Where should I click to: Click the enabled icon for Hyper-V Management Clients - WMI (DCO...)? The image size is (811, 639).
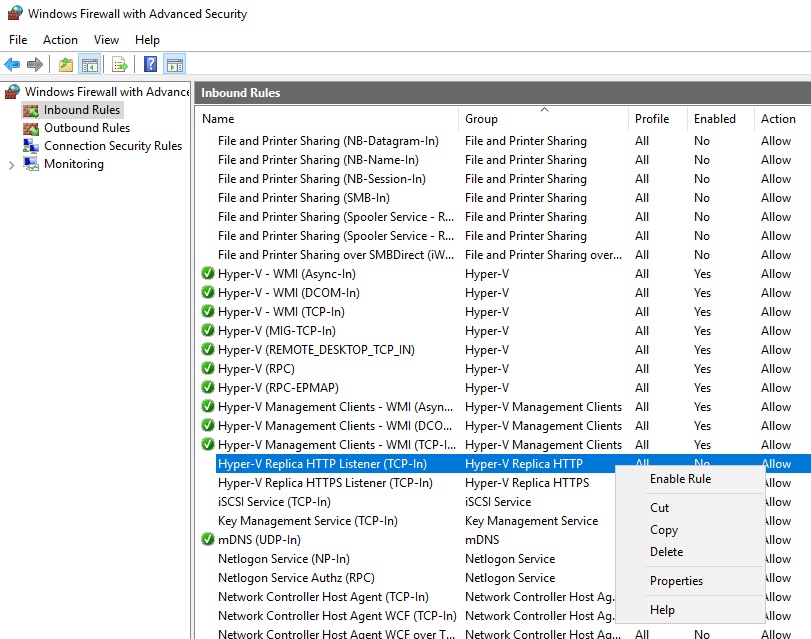(208, 425)
